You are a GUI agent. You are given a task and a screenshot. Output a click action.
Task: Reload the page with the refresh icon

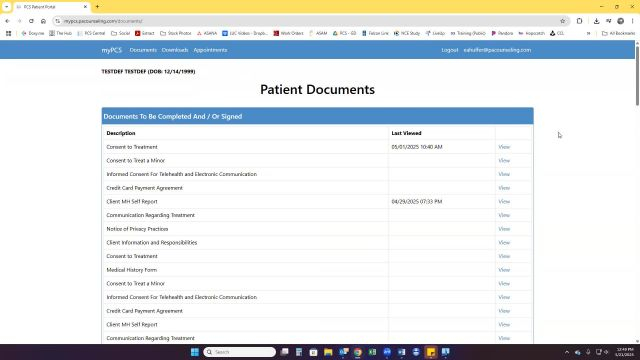point(31,21)
